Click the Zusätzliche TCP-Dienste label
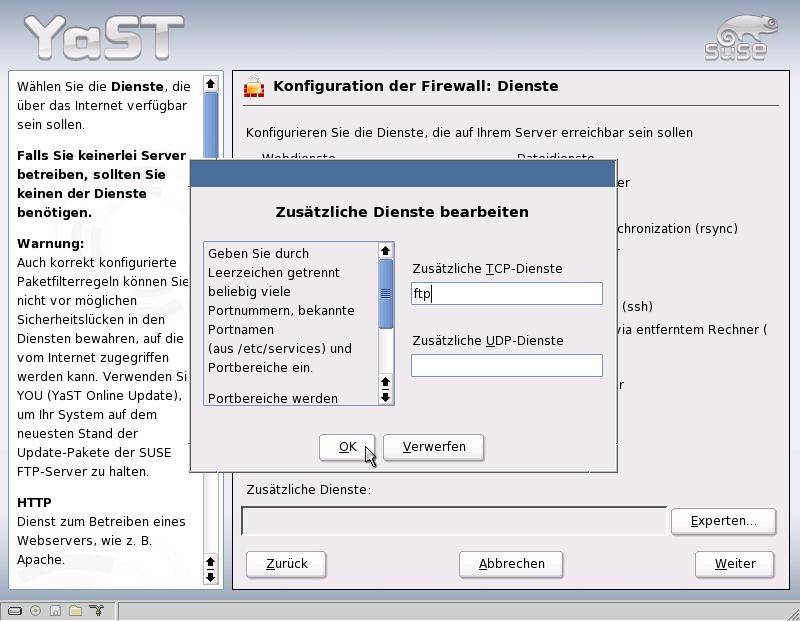The height and width of the screenshot is (621, 800). pos(487,268)
